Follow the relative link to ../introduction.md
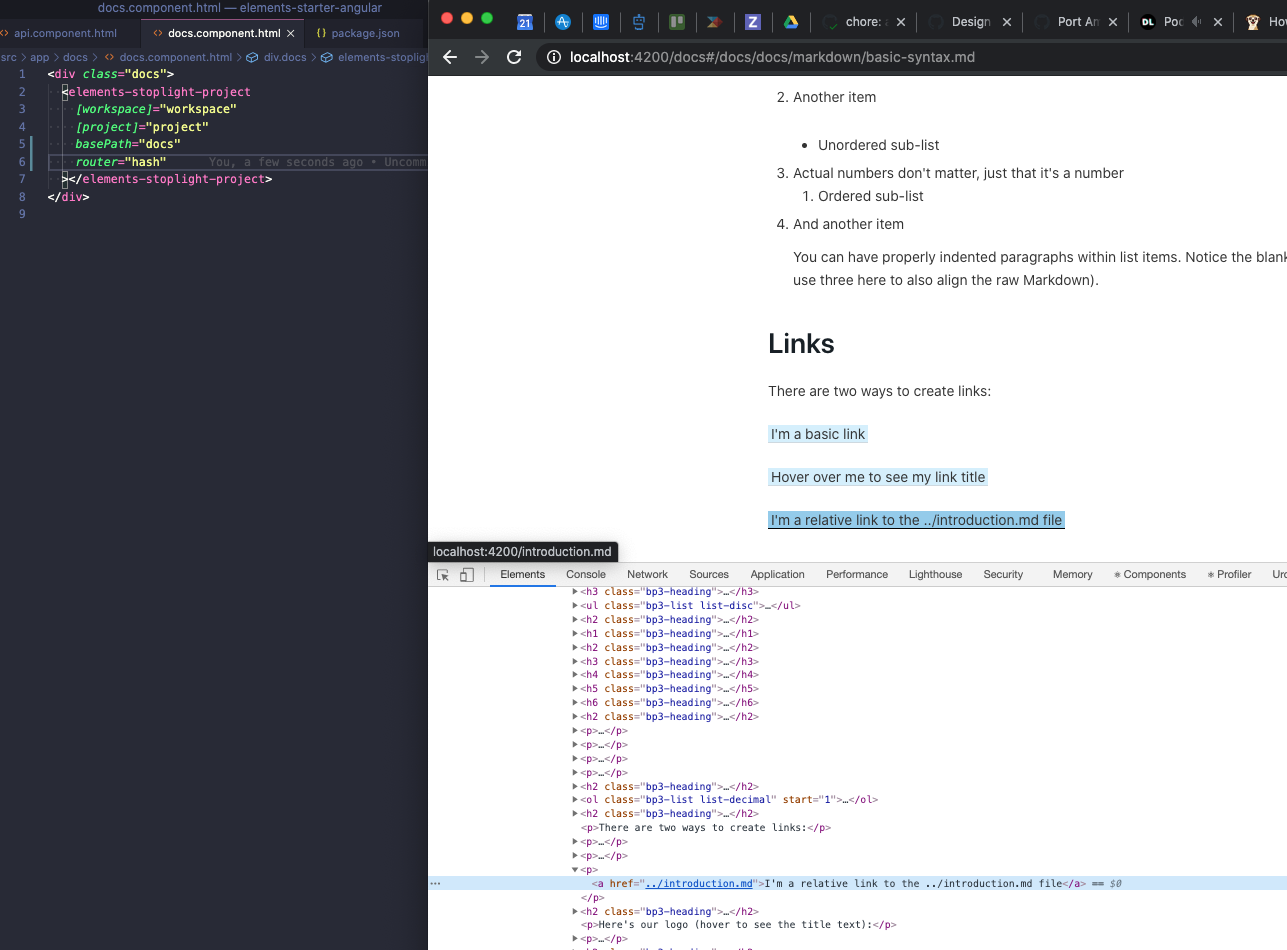This screenshot has height=950, width=1287. (915, 519)
